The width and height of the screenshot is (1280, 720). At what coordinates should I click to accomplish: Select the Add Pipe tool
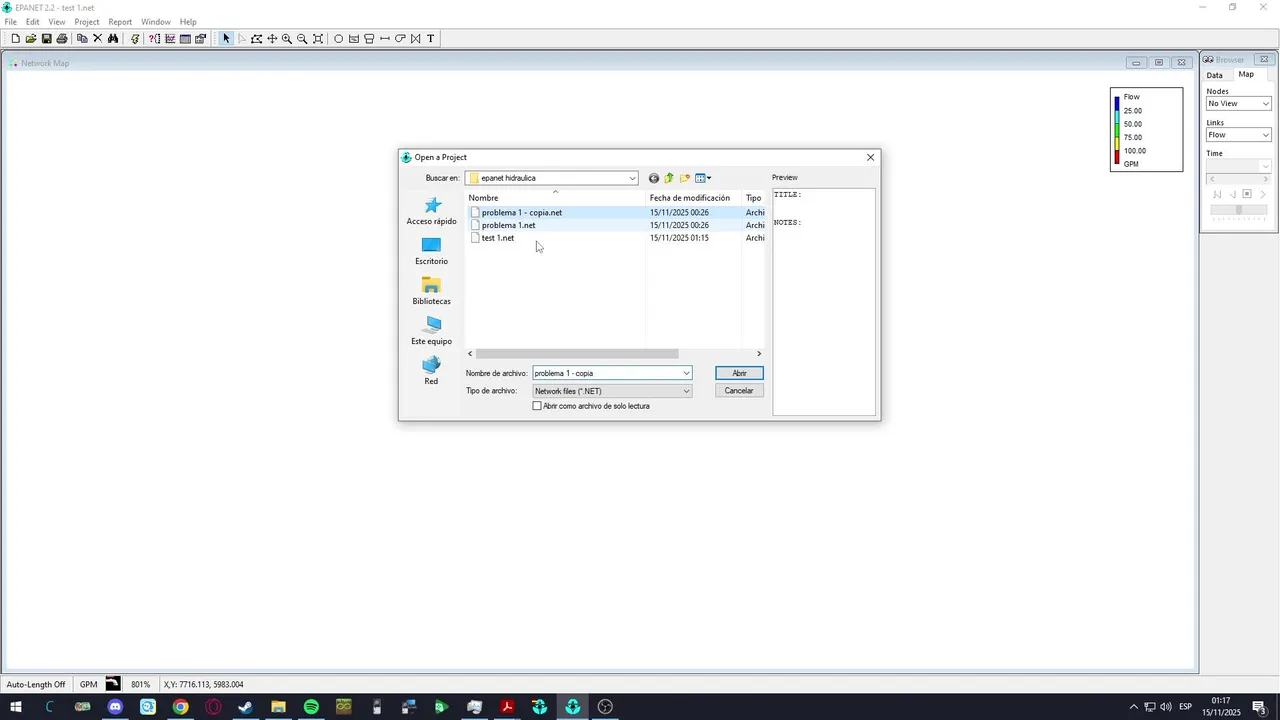point(385,39)
